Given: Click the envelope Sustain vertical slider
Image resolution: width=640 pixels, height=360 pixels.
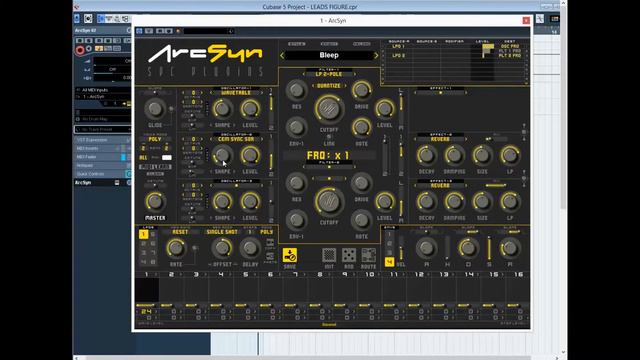Looking at the screenshot, I should tap(489, 248).
